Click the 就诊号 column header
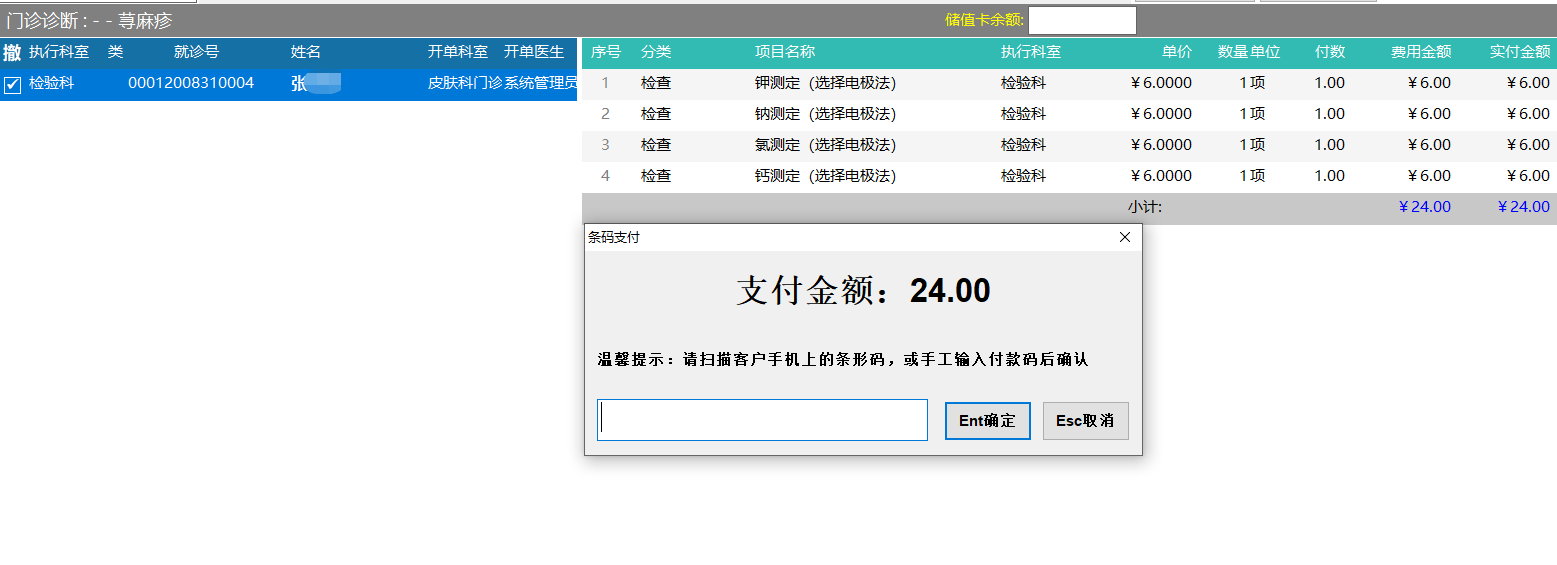The image size is (1557, 565). tap(196, 52)
